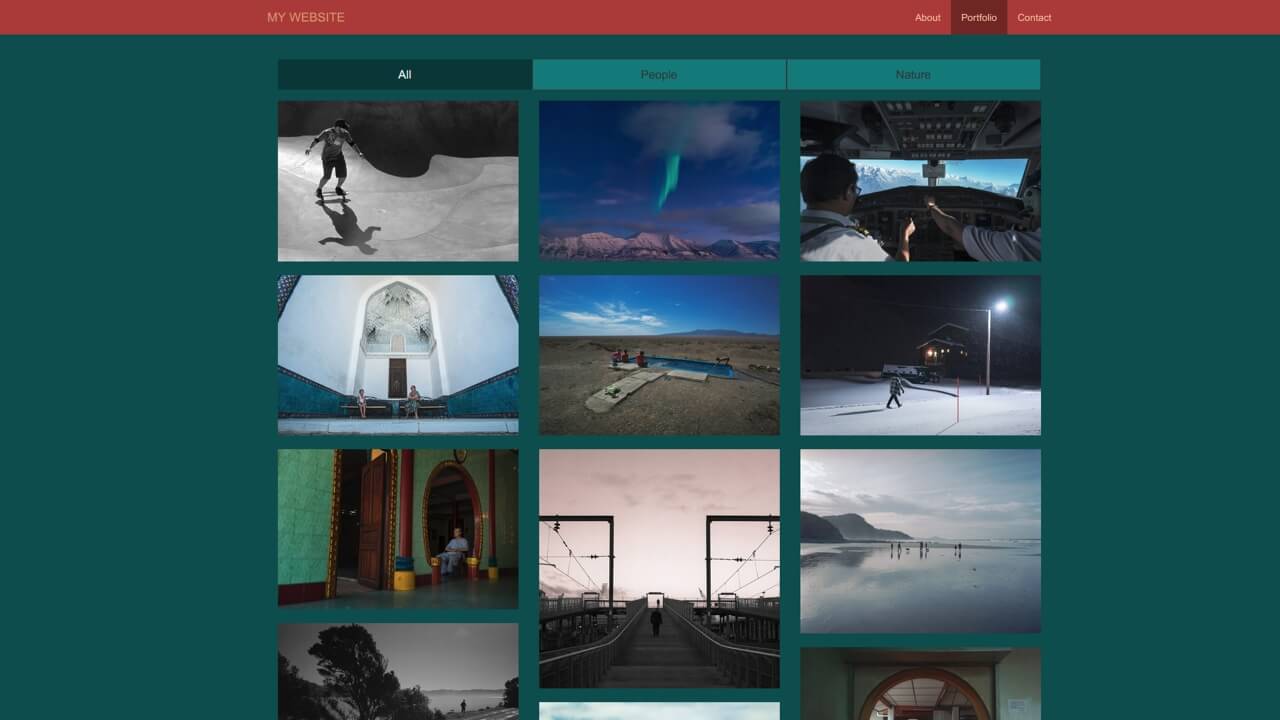
Task: Go to the Contact page
Action: point(1034,17)
